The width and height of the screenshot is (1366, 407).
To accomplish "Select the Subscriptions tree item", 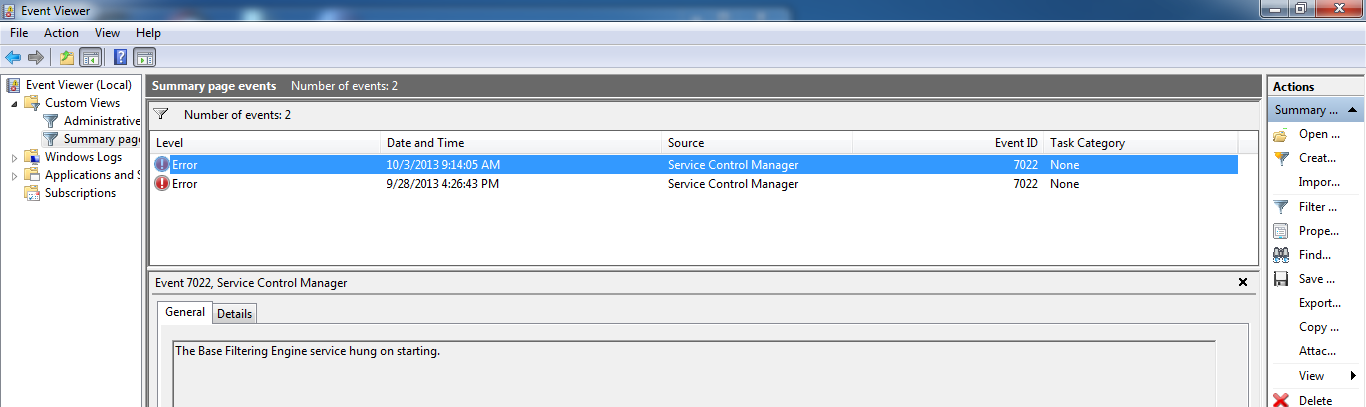I will 80,193.
